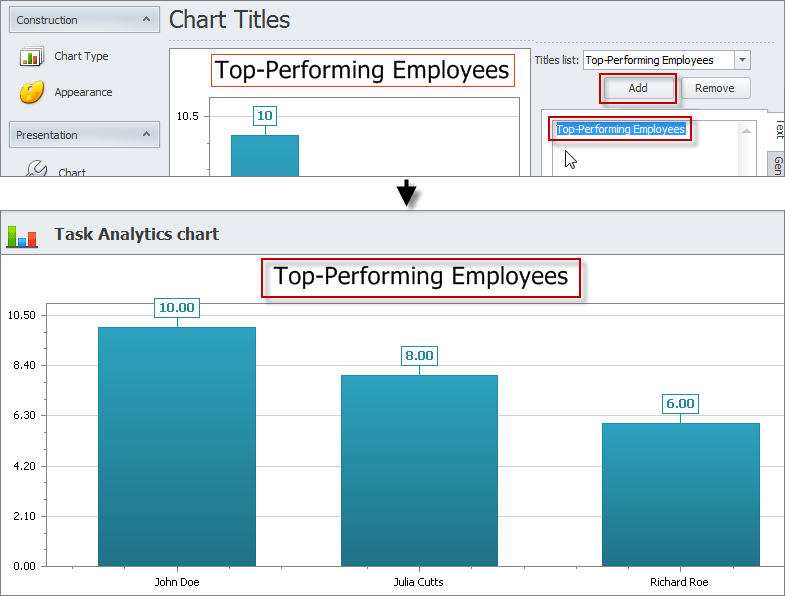This screenshot has height=596, width=785.
Task: Click the chart title in the editor preview
Action: pos(362,70)
